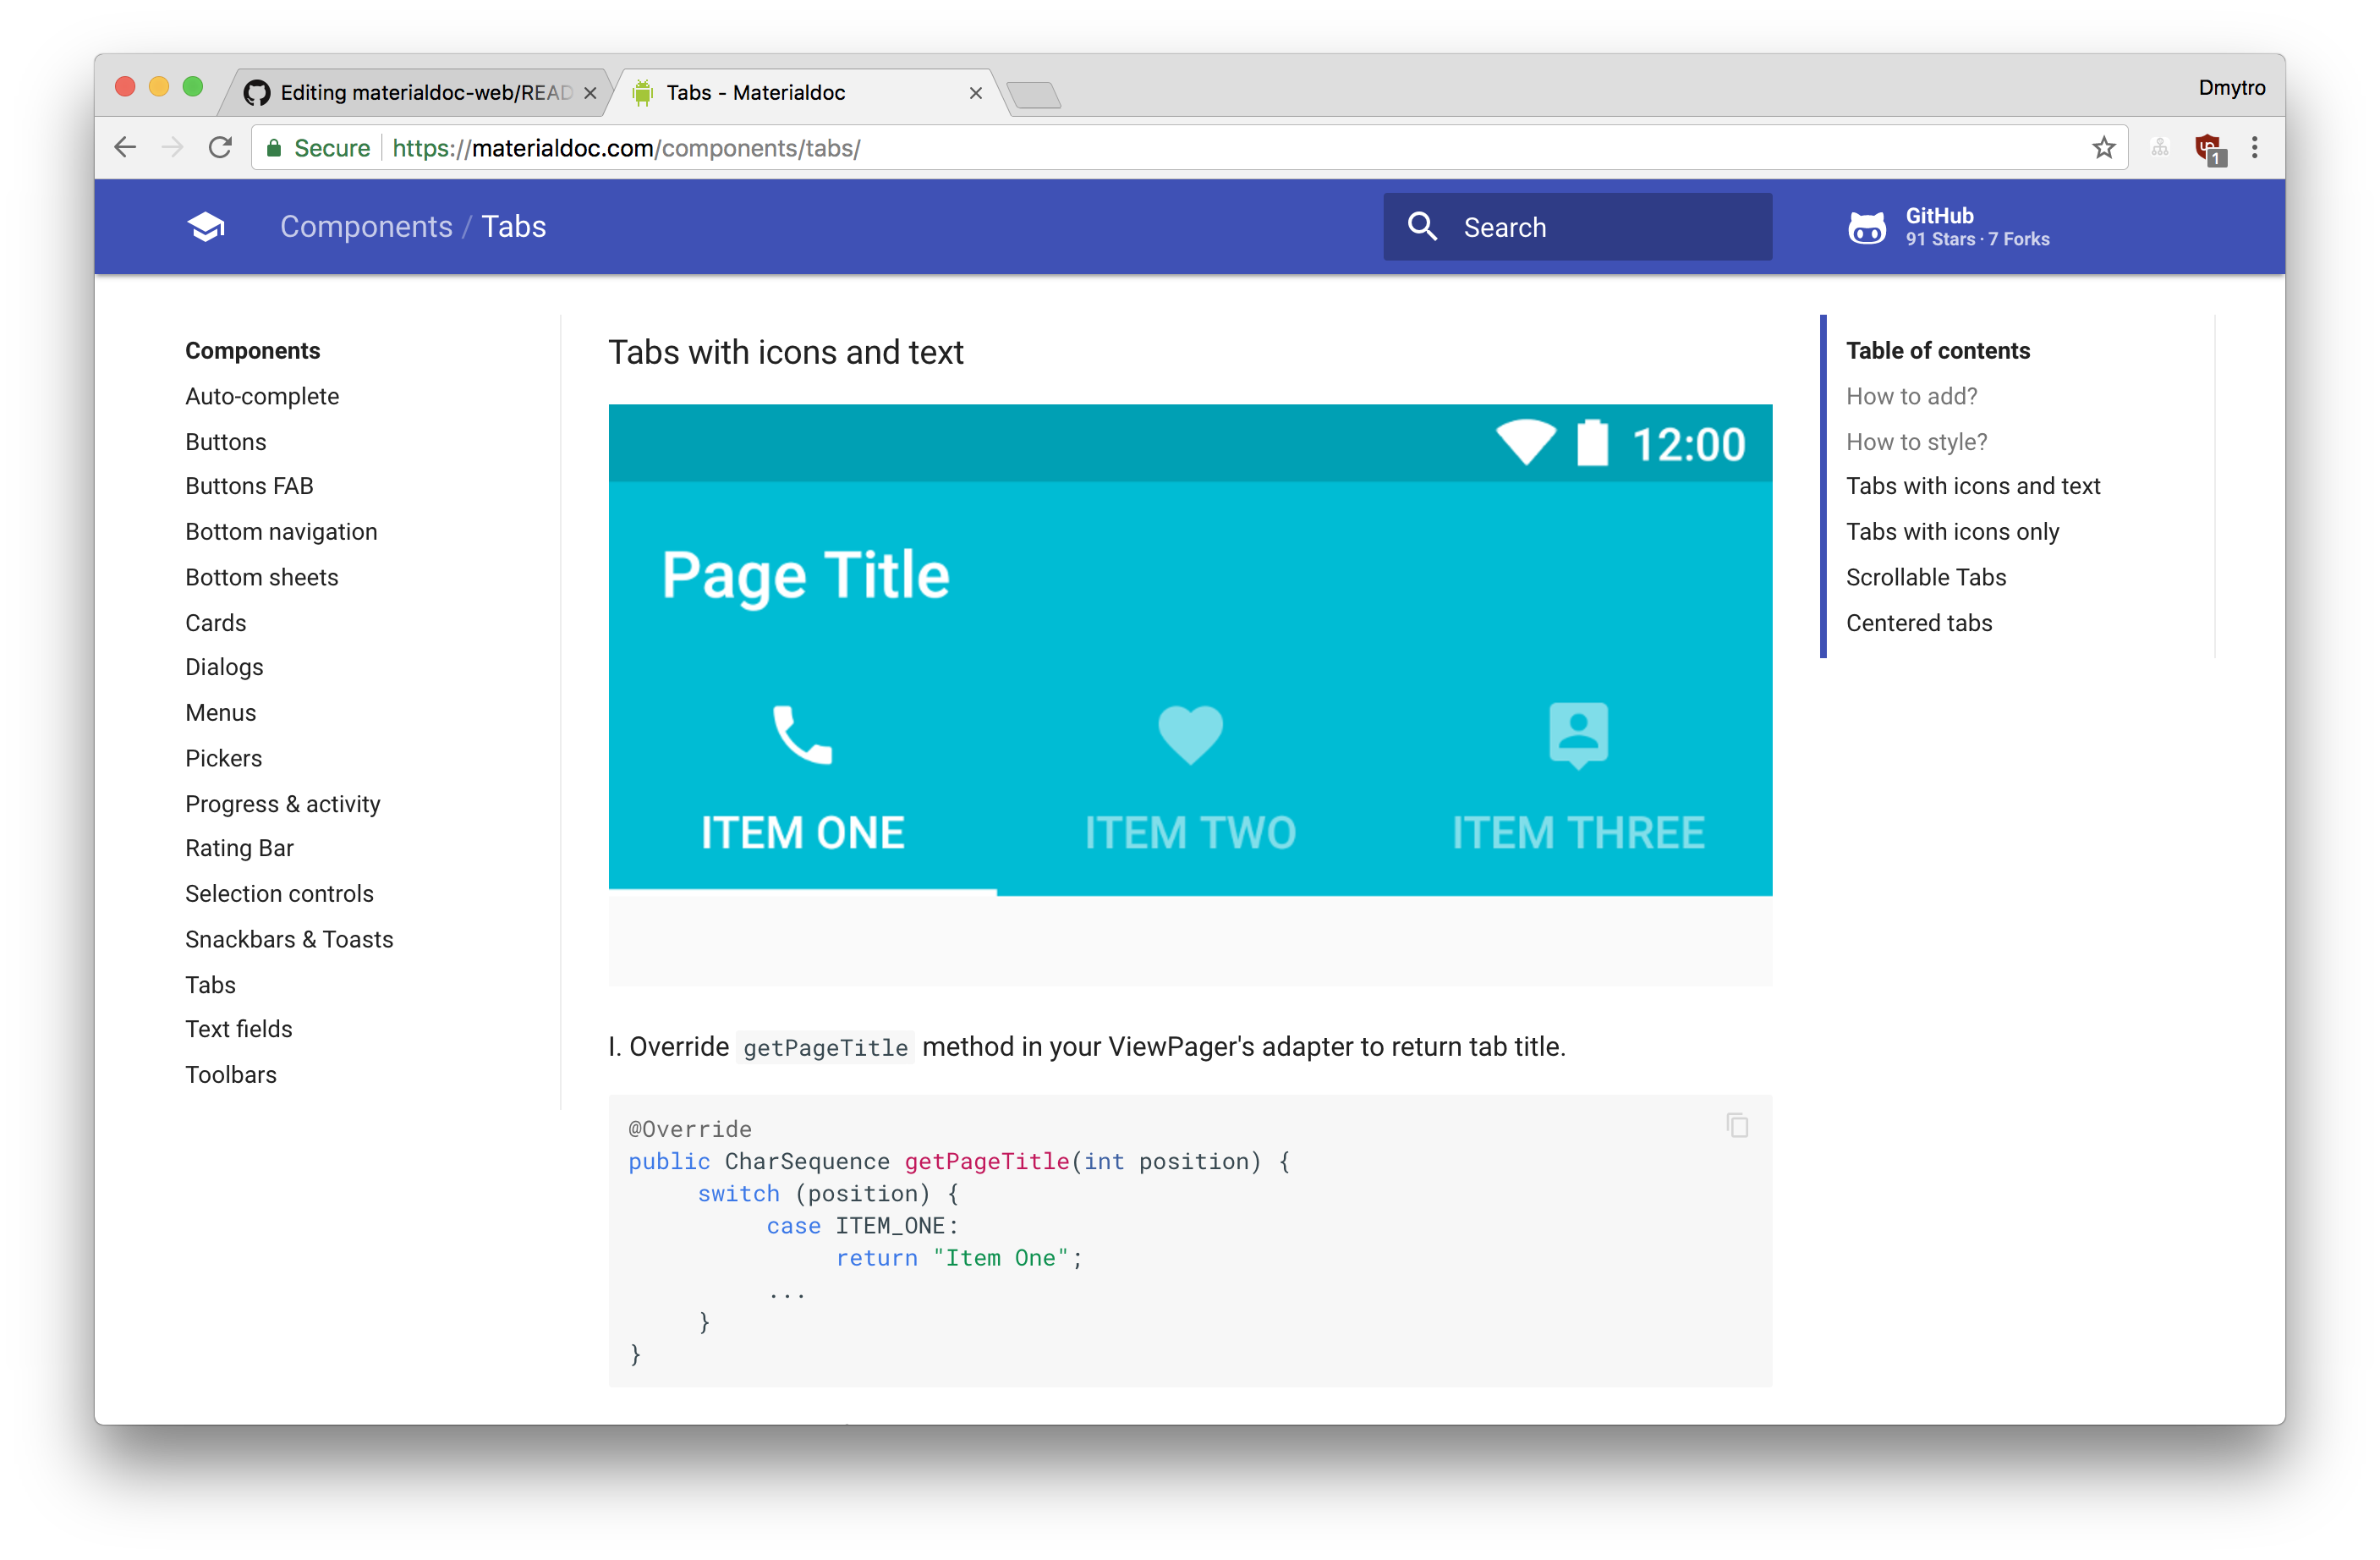The height and width of the screenshot is (1560, 2380).
Task: Click the Materialdoc graduation cap logo
Action: 206,227
